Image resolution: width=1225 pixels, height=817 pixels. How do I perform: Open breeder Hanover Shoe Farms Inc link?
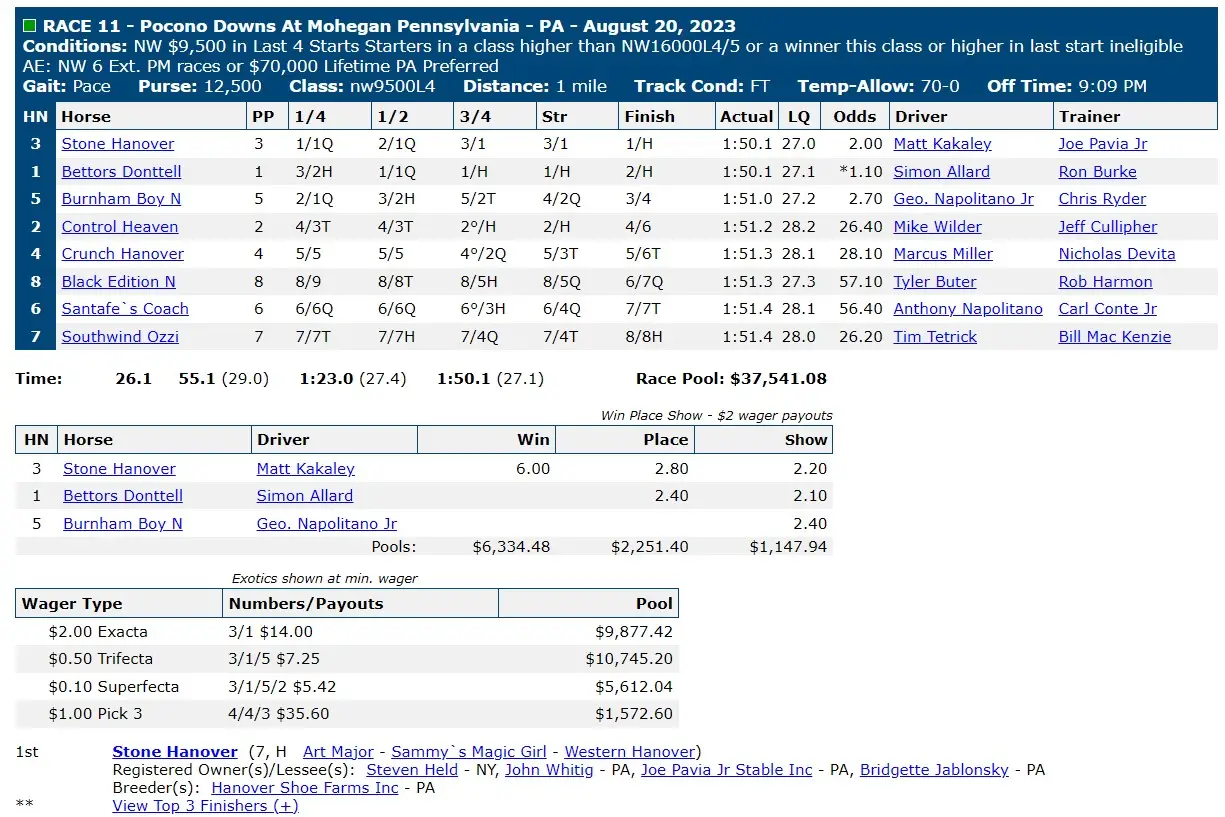pos(305,788)
